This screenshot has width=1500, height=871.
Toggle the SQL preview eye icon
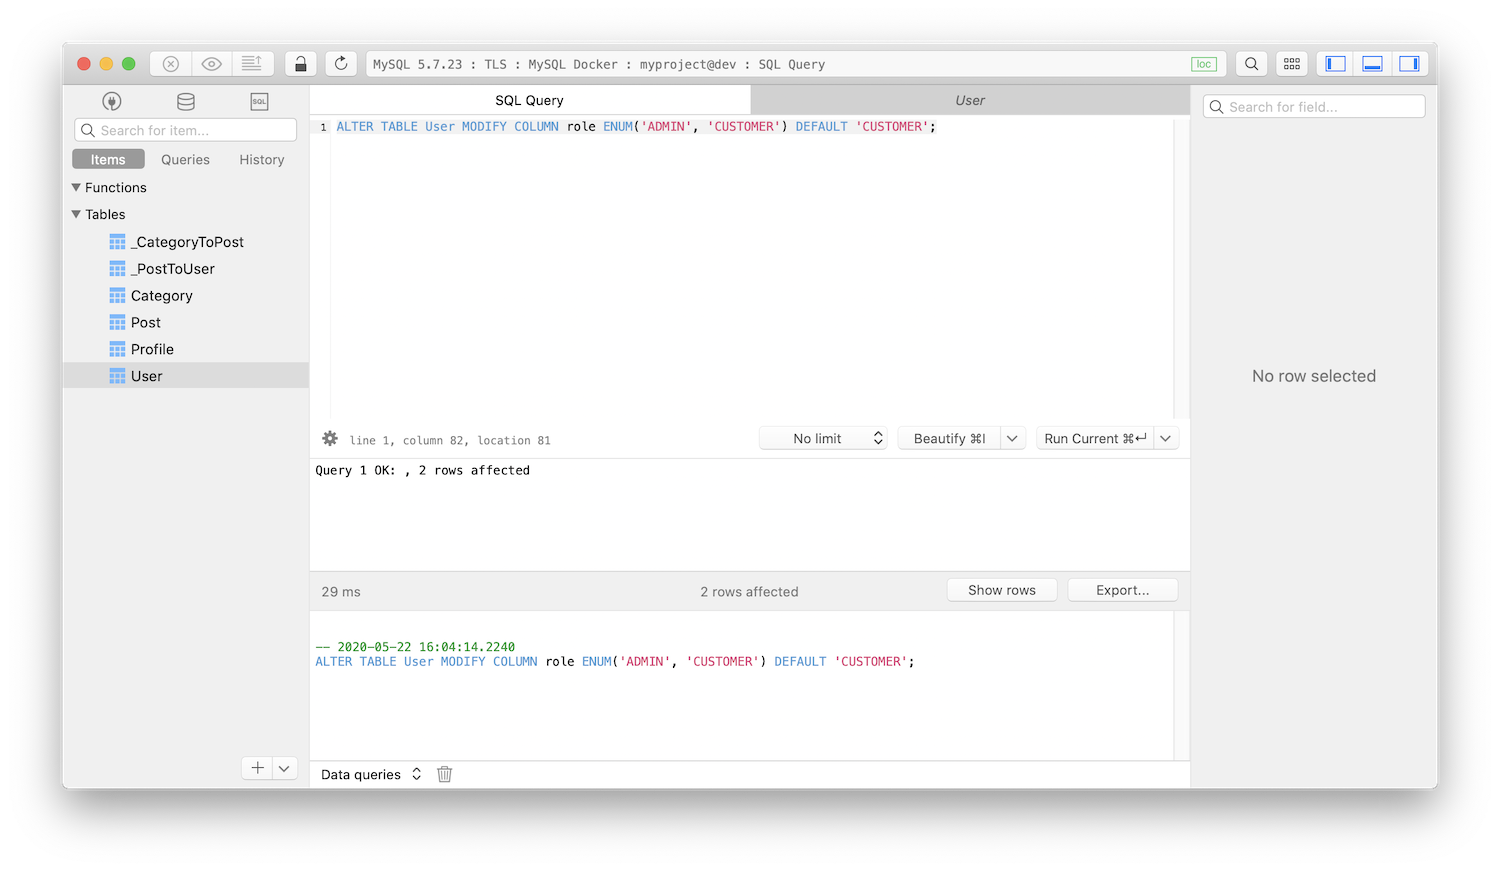[x=211, y=63]
